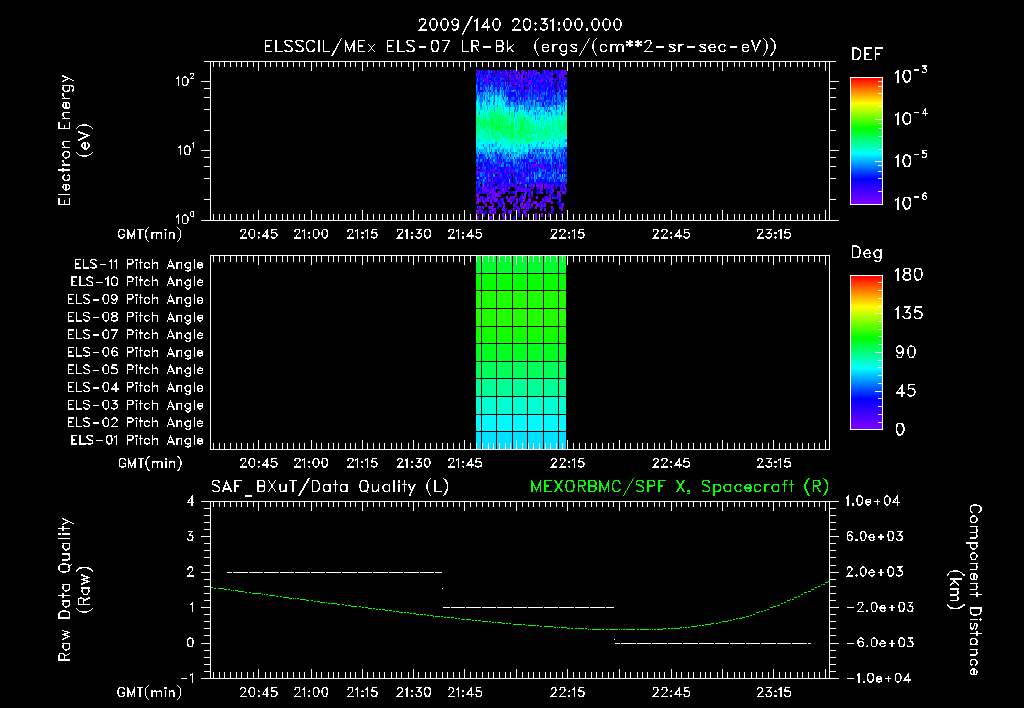Click the SAF_BXuT/Data Quality (L) legend

[x=330, y=487]
